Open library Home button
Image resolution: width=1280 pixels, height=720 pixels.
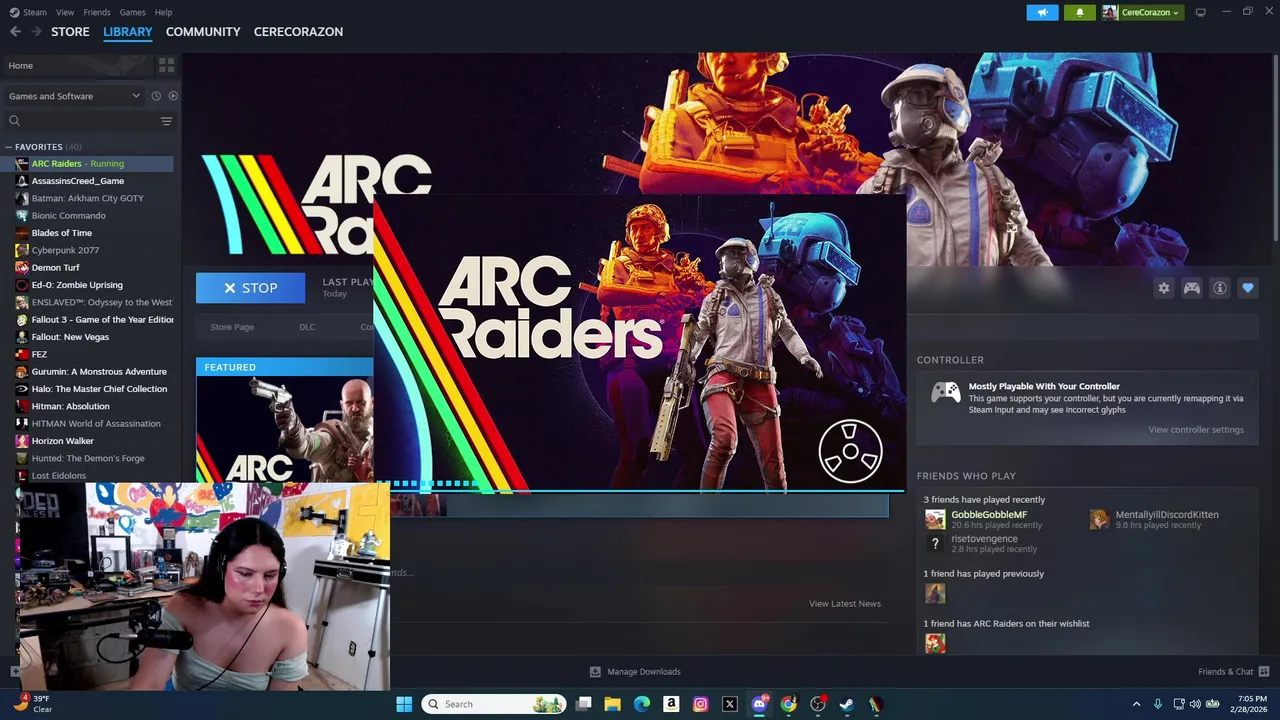pyautogui.click(x=78, y=65)
